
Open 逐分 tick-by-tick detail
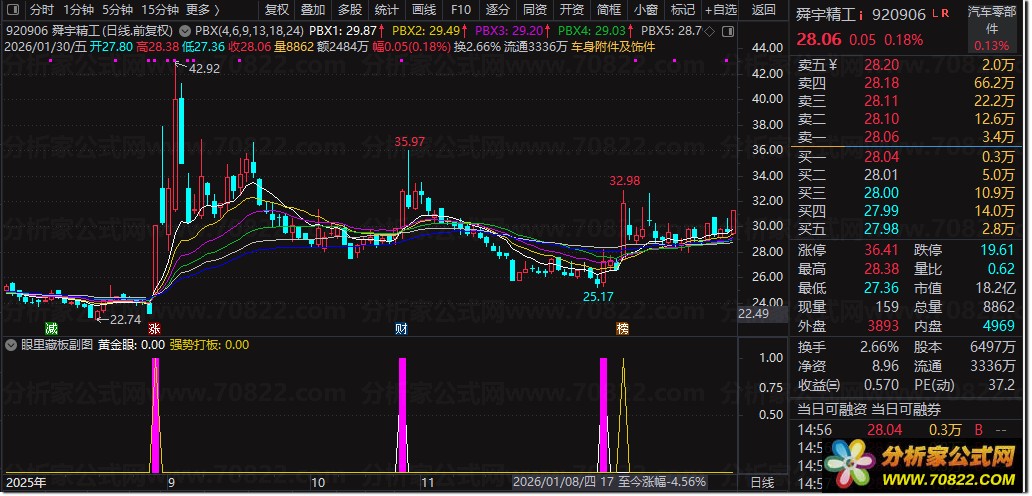point(498,10)
